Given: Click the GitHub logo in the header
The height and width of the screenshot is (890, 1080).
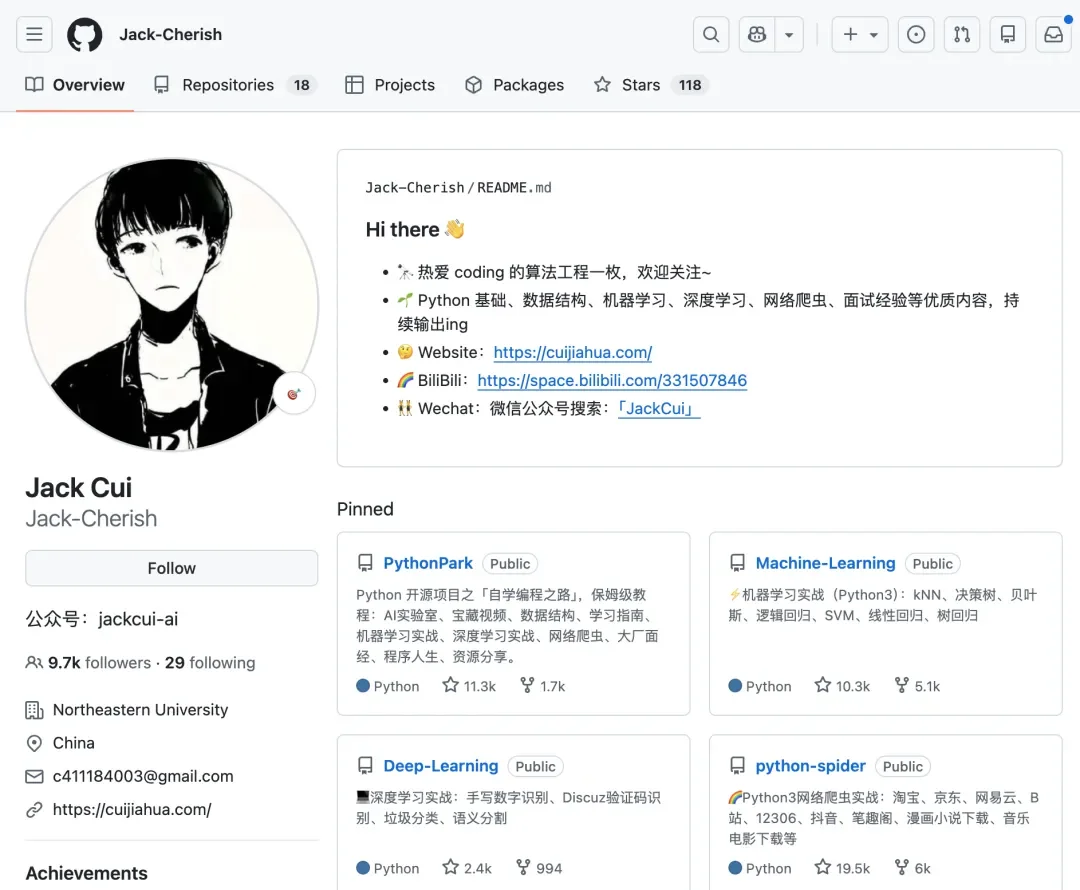Looking at the screenshot, I should pos(84,34).
